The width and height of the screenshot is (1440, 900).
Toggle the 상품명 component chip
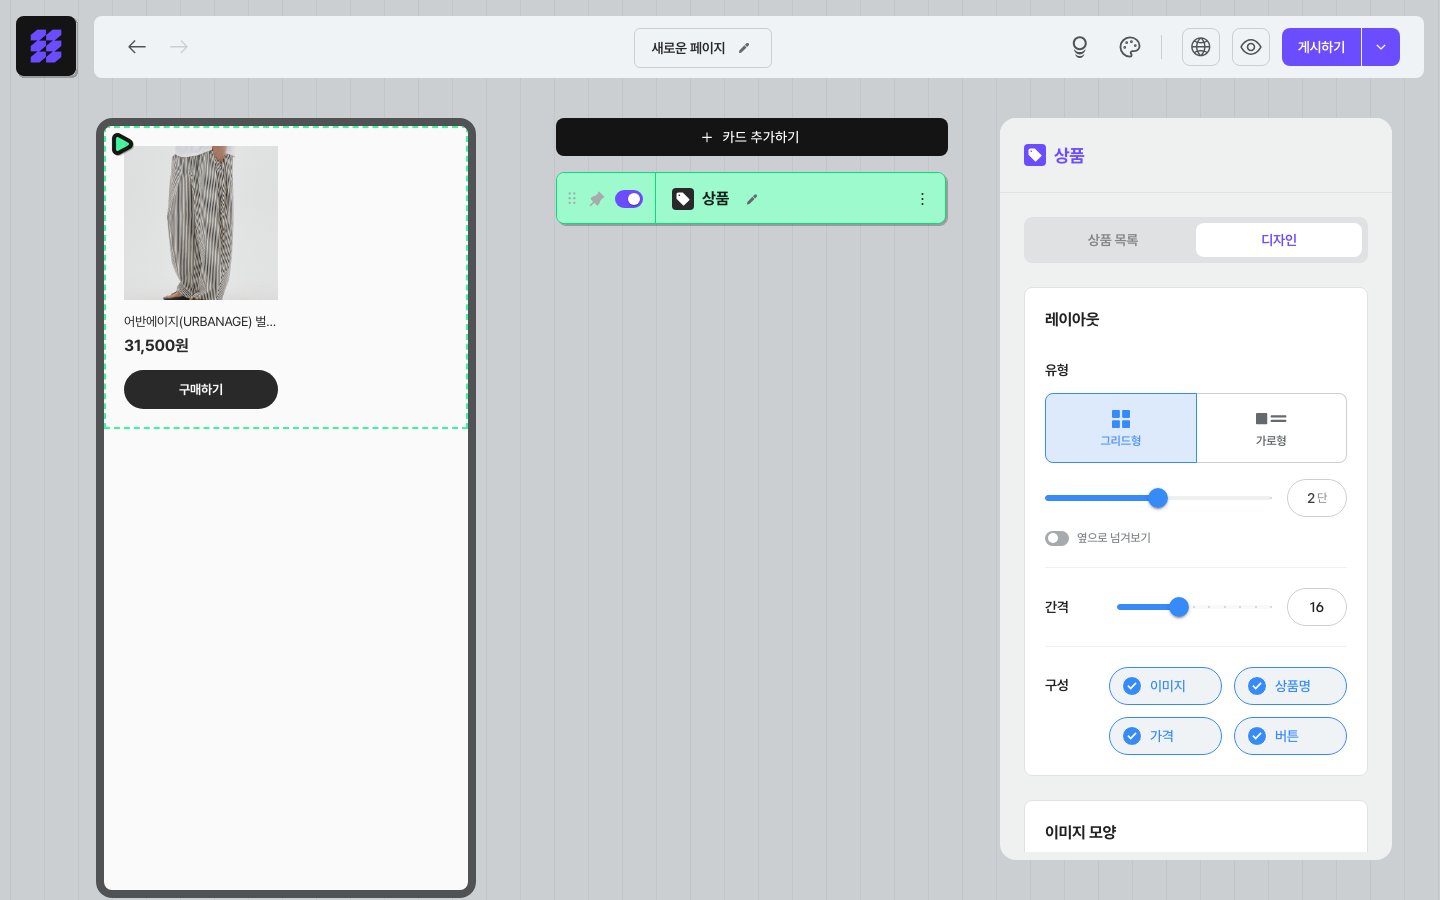(1290, 686)
